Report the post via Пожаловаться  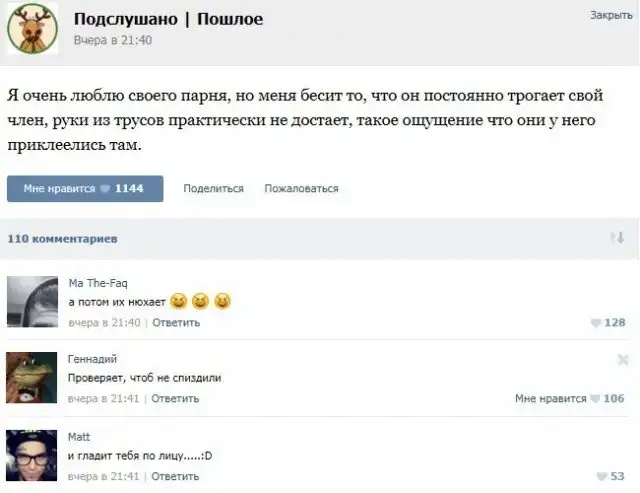[301, 188]
